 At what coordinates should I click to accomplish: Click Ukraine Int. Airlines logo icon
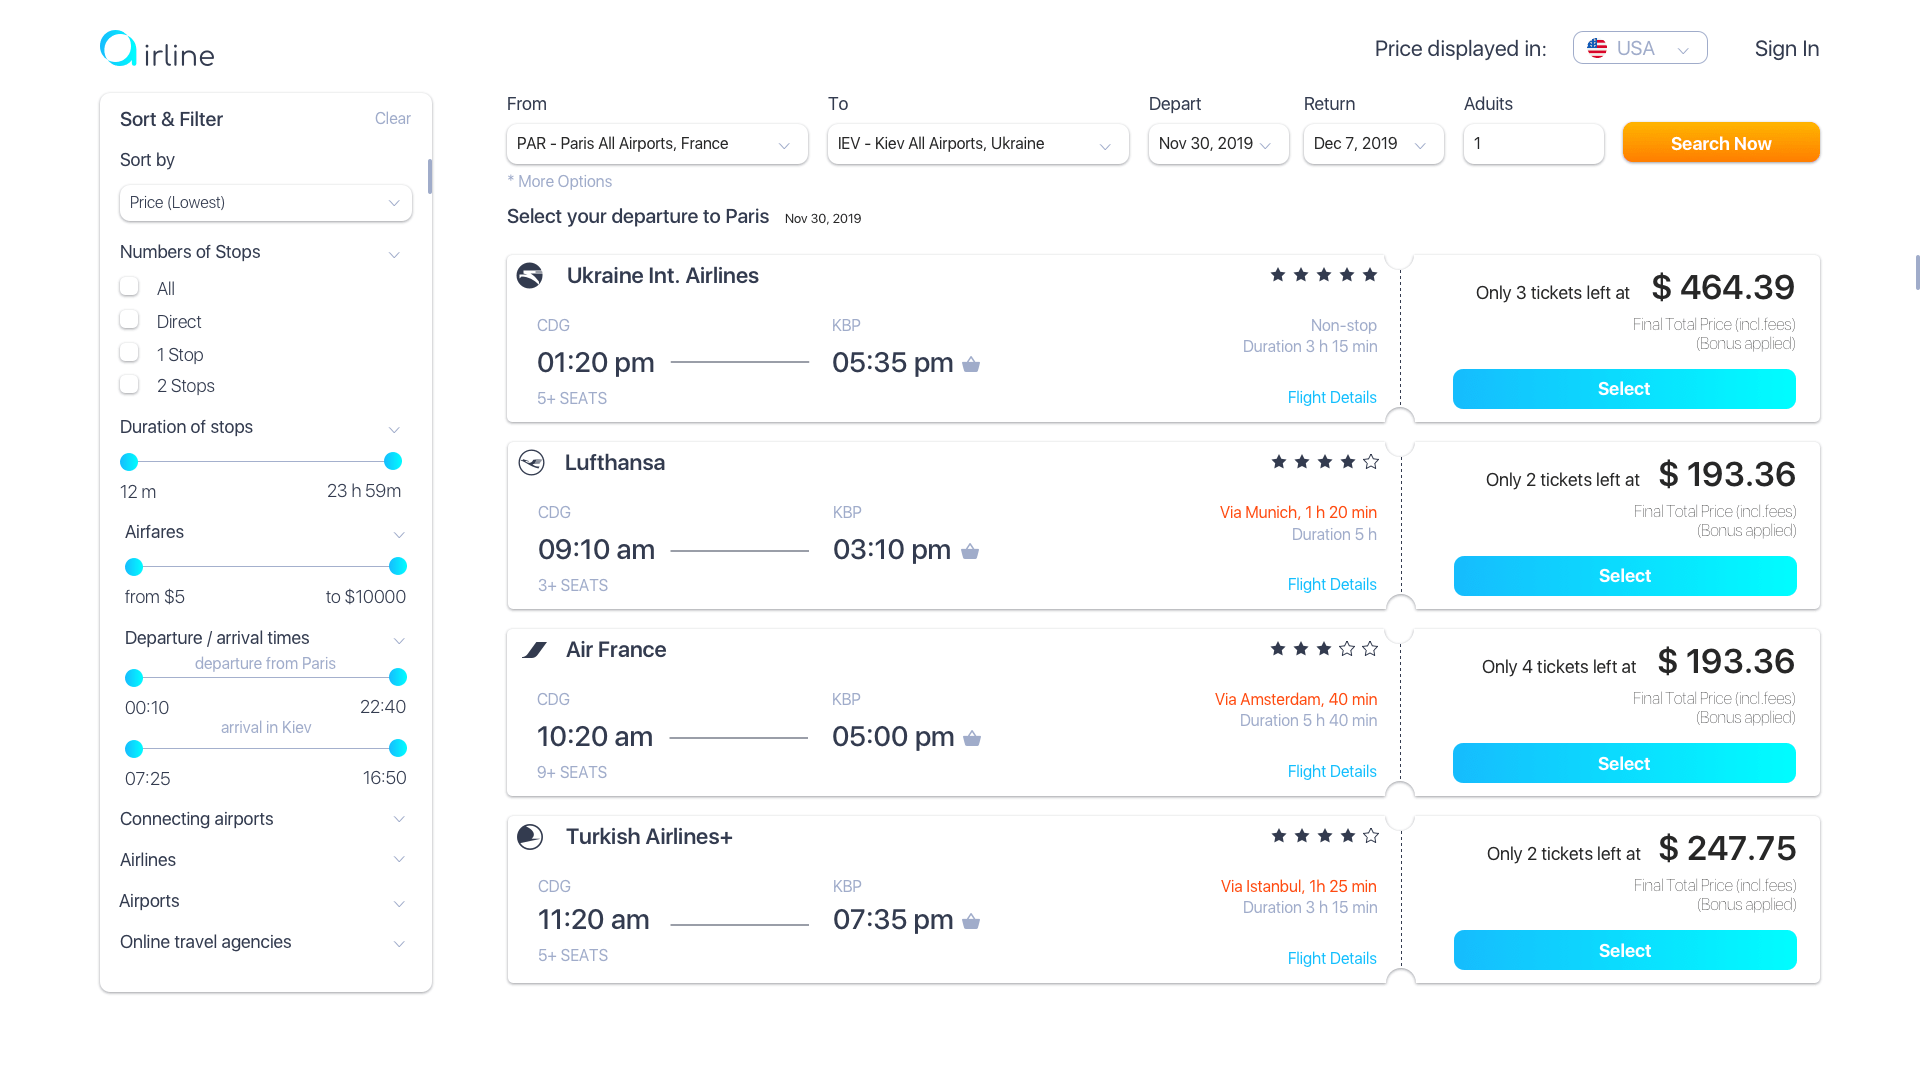530,275
